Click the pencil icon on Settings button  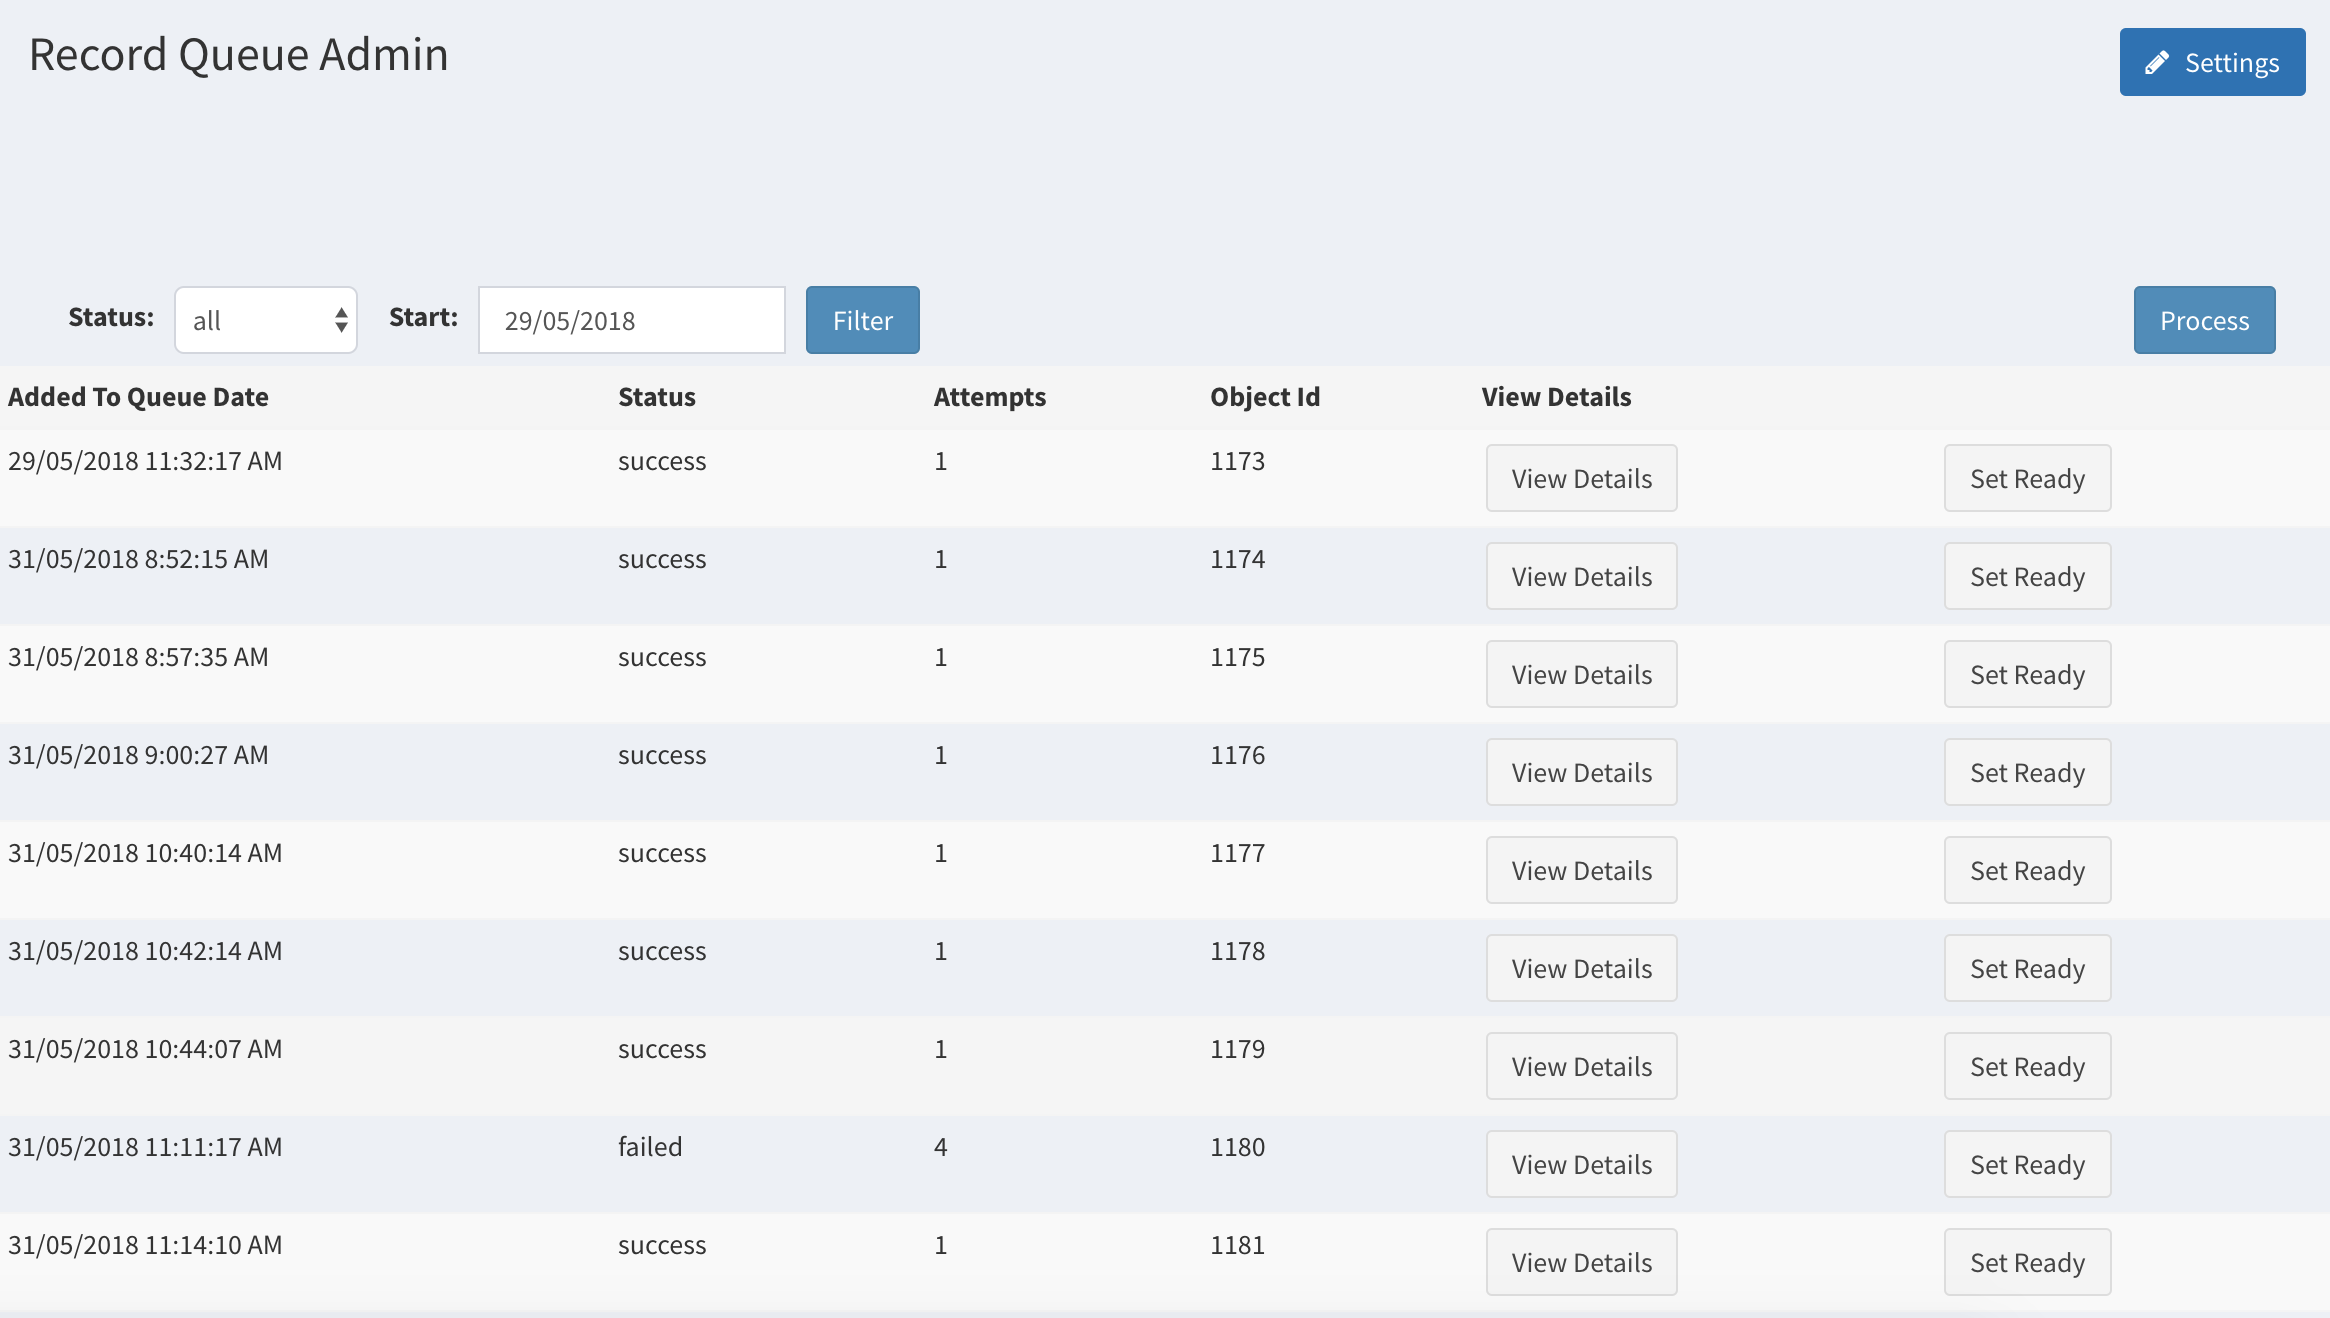[2157, 63]
